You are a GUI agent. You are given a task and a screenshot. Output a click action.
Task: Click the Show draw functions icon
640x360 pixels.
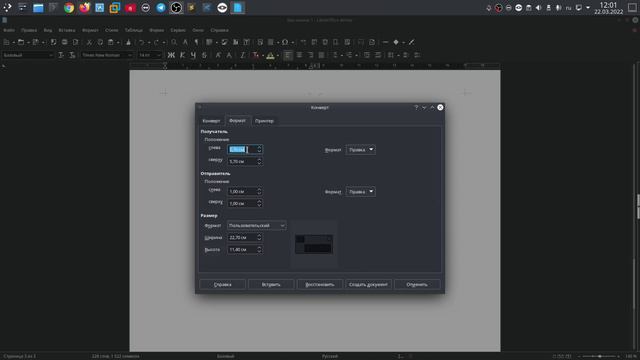coord(411,42)
